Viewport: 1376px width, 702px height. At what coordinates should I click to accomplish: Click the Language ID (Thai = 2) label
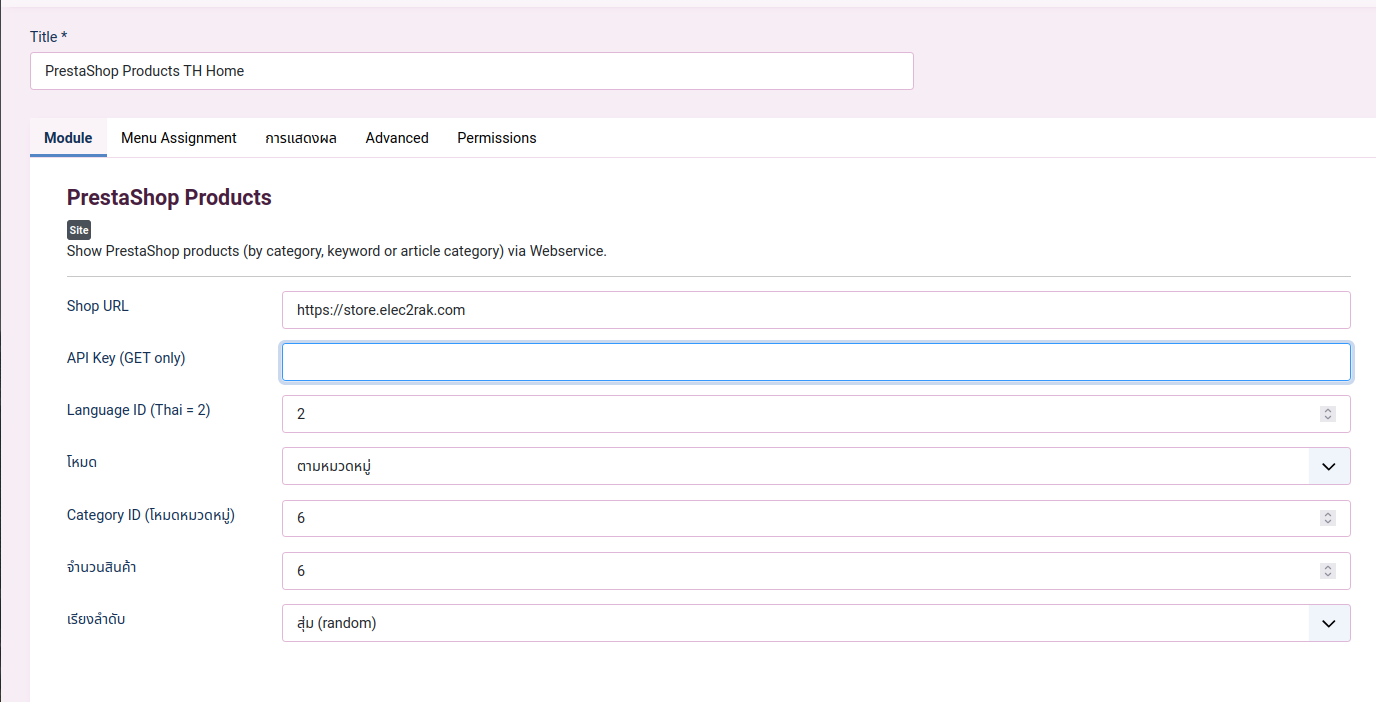[139, 410]
